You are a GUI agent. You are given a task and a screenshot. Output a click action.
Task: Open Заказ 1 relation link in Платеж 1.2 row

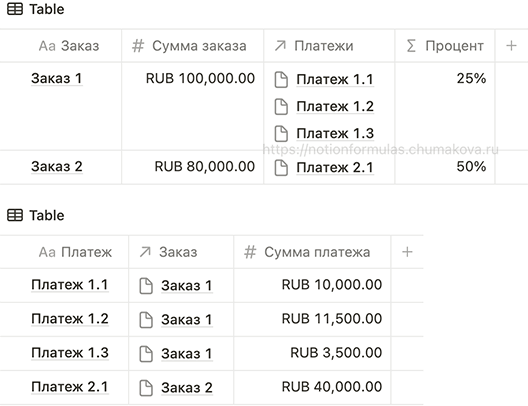point(187,320)
